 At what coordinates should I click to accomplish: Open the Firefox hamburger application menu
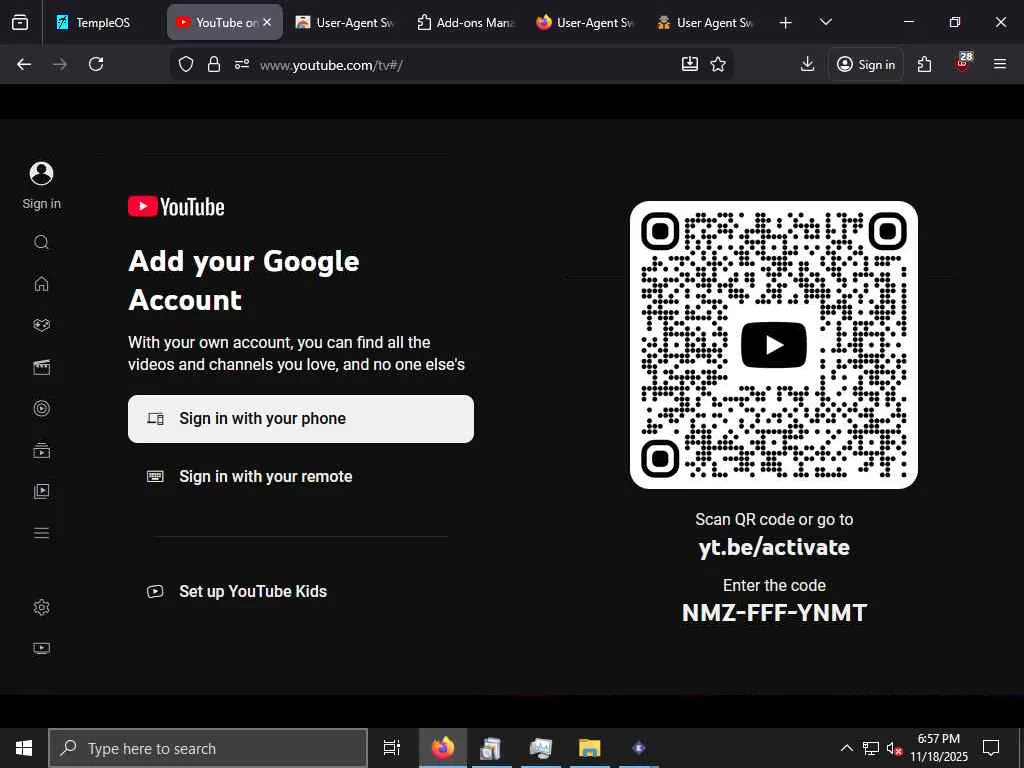point(1000,64)
